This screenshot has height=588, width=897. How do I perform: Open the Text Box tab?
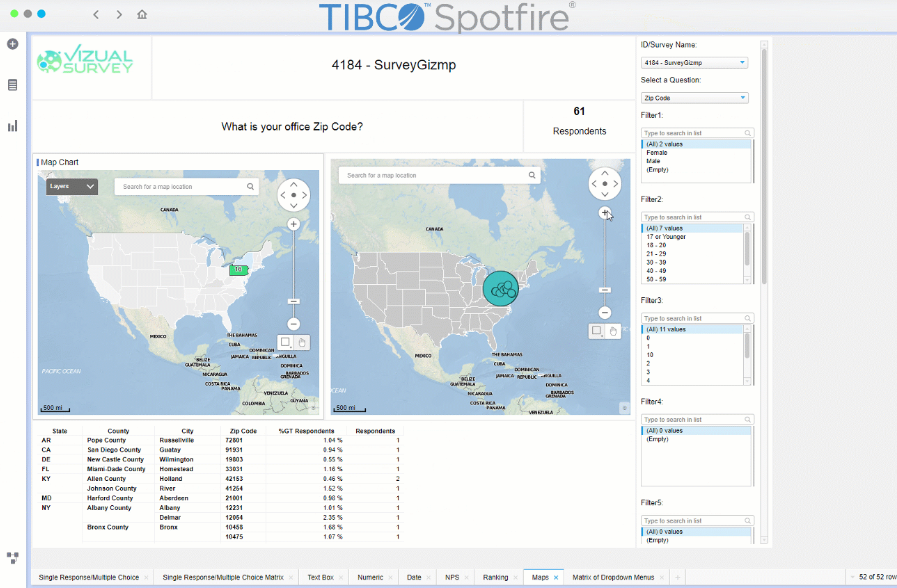[320, 577]
